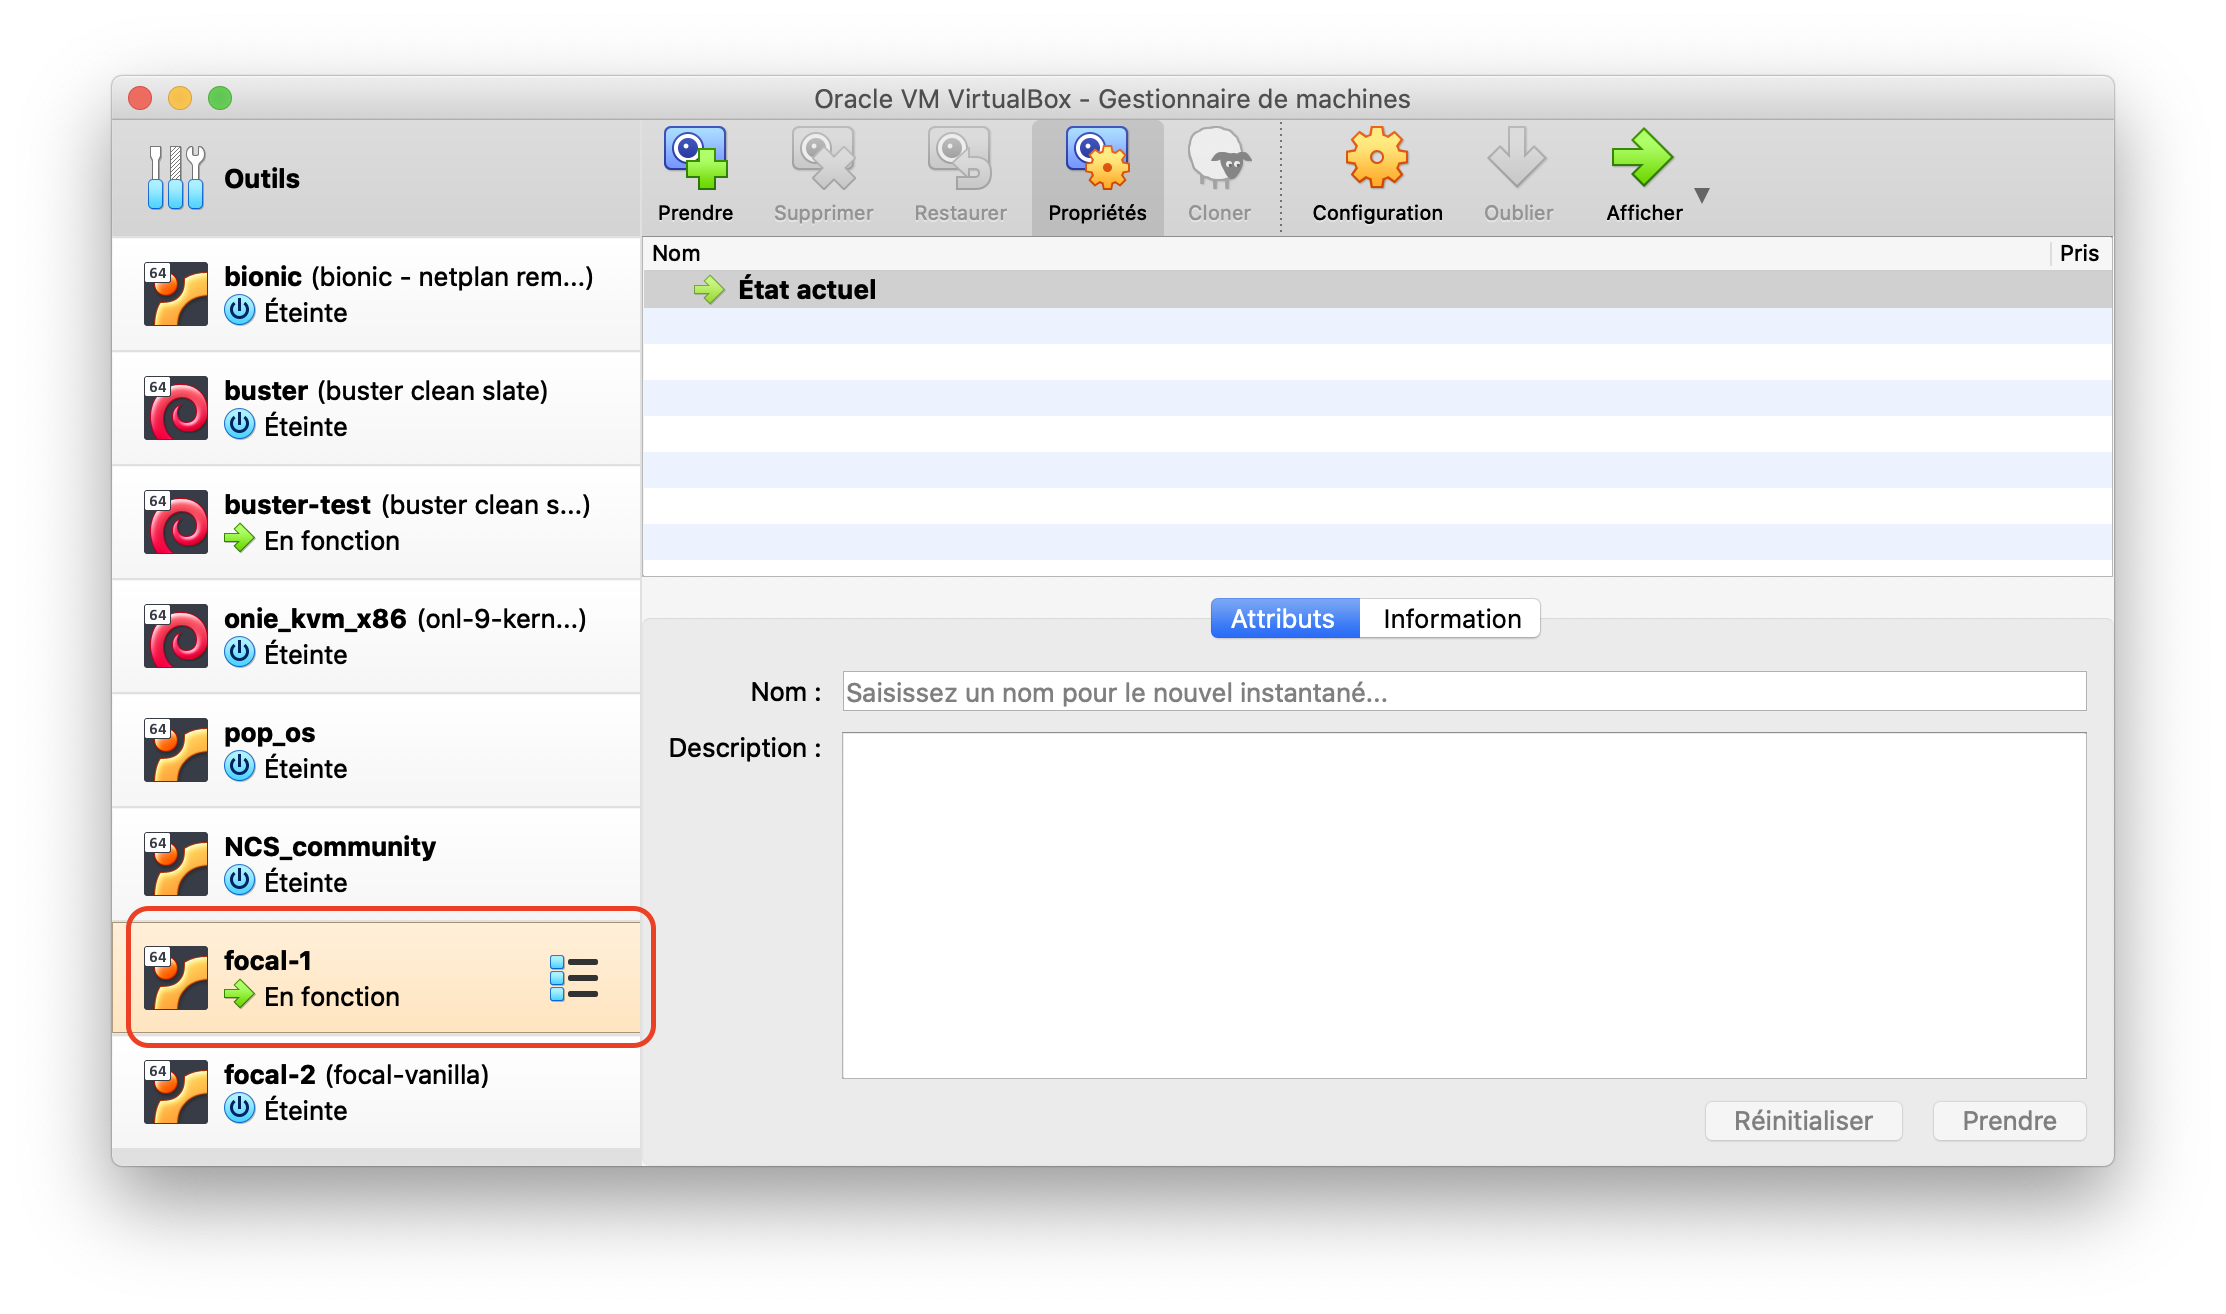
Task: Select the 'pop_os' machine name
Action: point(270,733)
